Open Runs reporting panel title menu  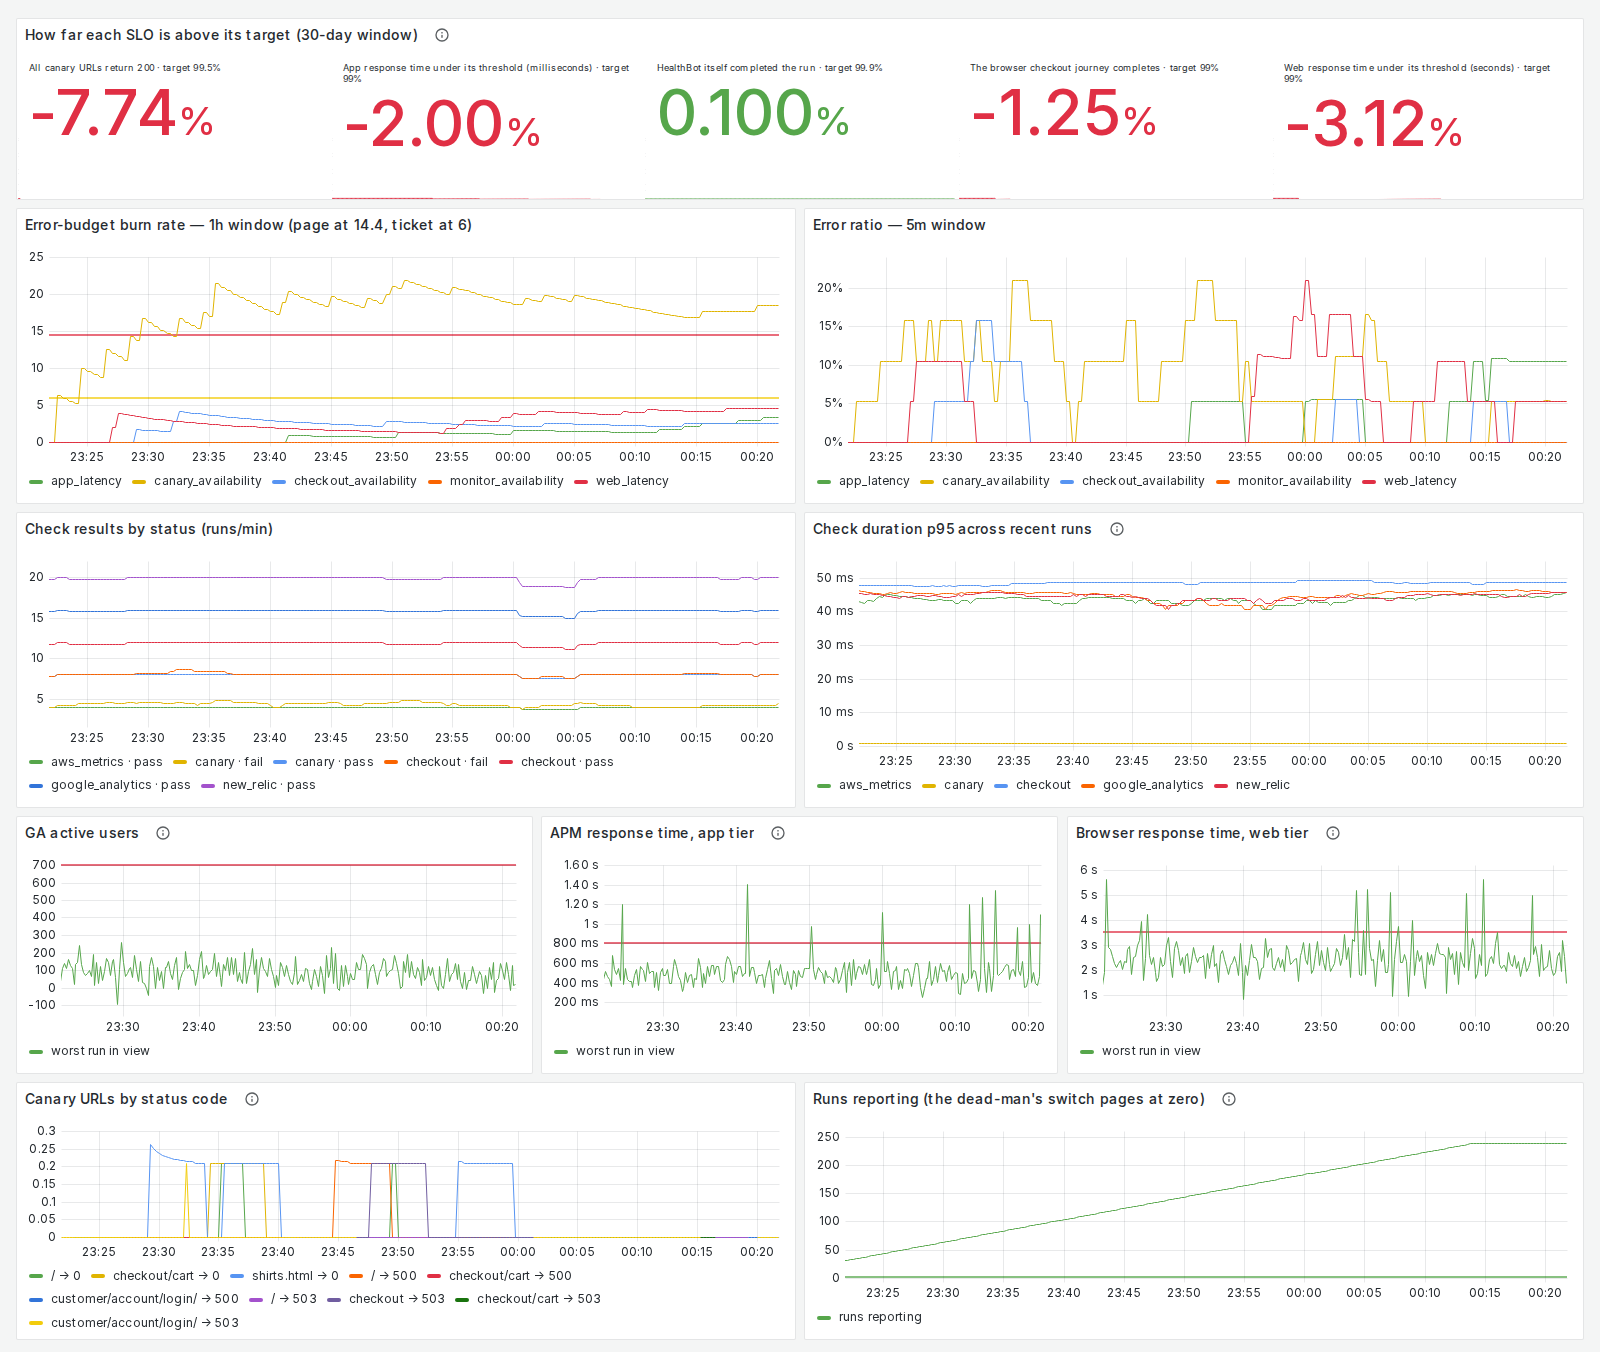coord(1009,1099)
